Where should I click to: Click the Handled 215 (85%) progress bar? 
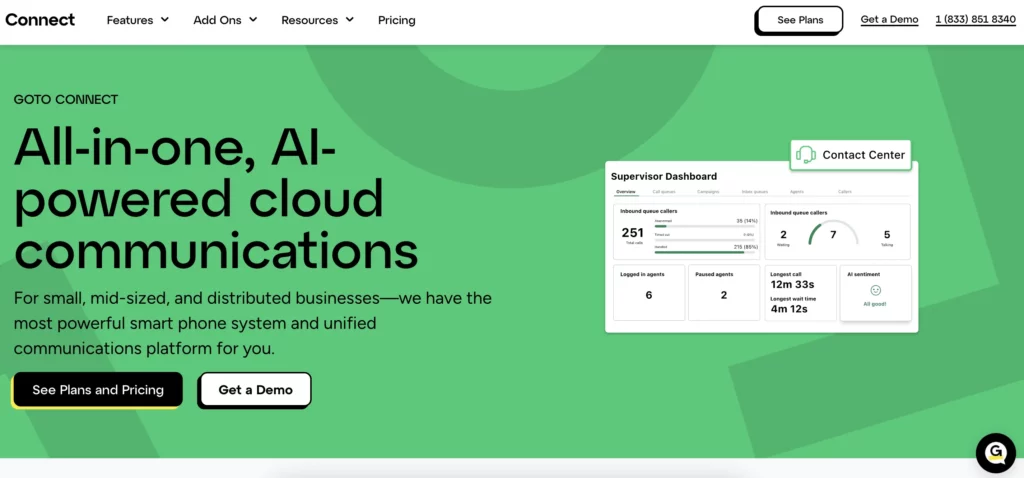point(705,251)
